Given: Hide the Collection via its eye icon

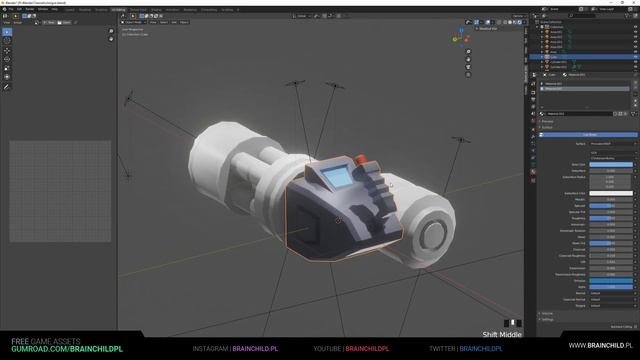Looking at the screenshot, I should [636, 27].
